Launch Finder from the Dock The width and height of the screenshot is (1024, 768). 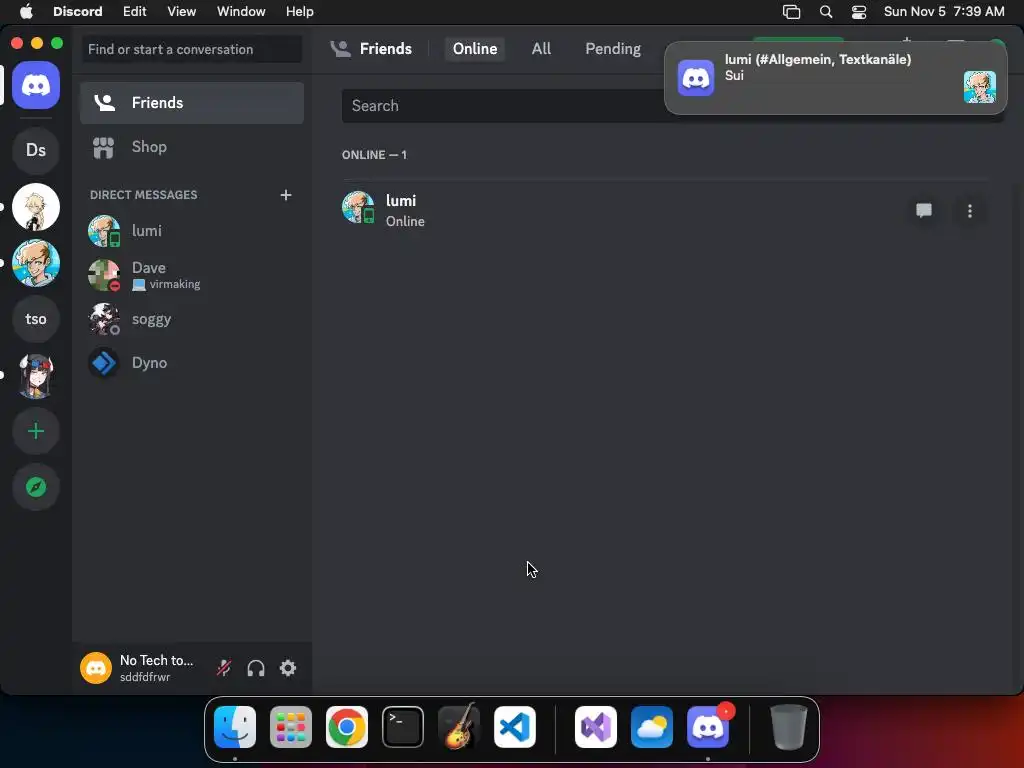pyautogui.click(x=235, y=727)
